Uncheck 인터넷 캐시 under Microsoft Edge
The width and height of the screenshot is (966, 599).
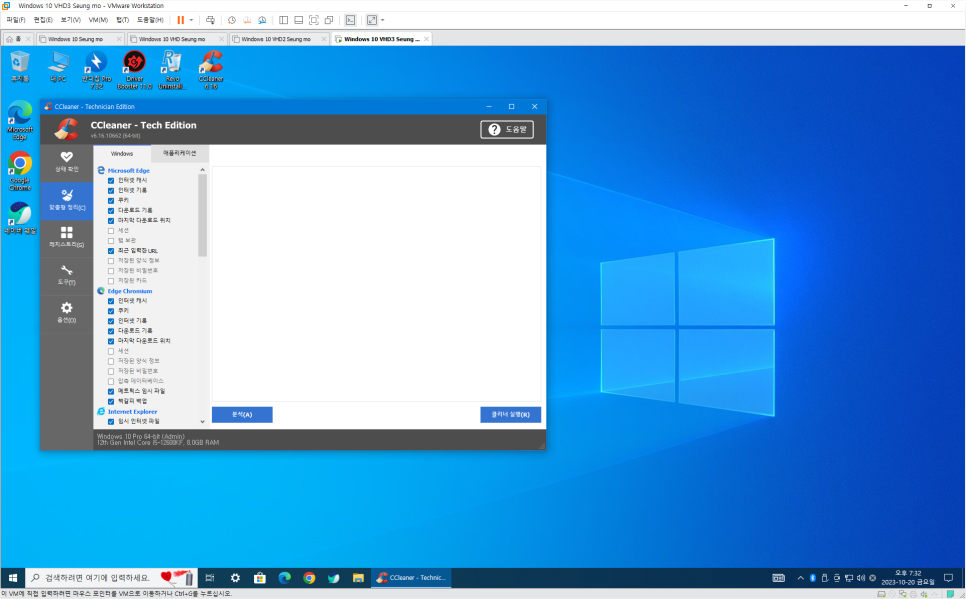pos(111,181)
